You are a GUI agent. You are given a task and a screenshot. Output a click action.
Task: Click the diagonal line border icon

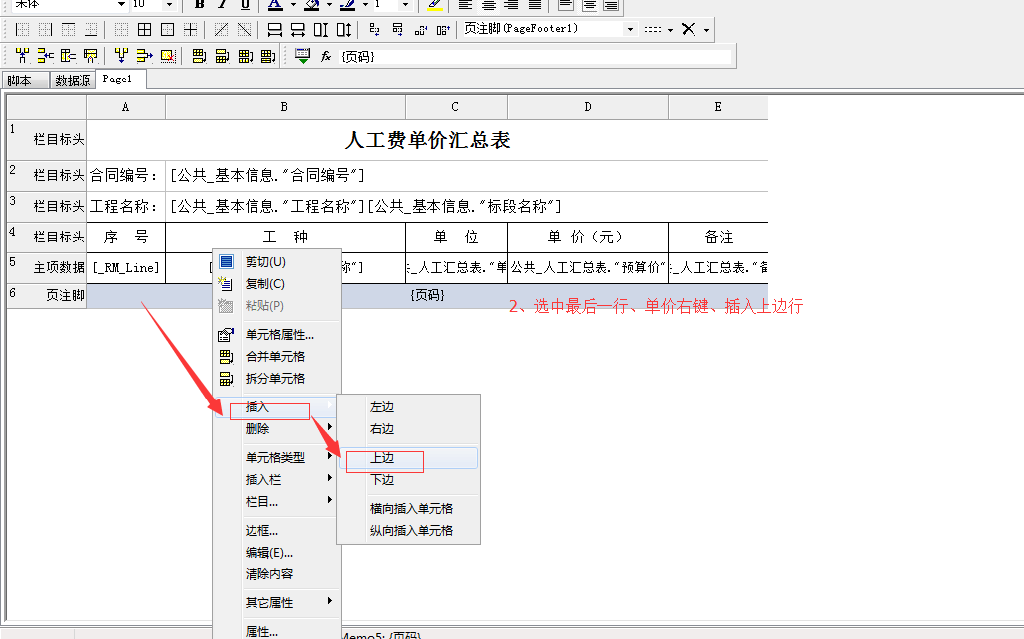pyautogui.click(x=220, y=29)
